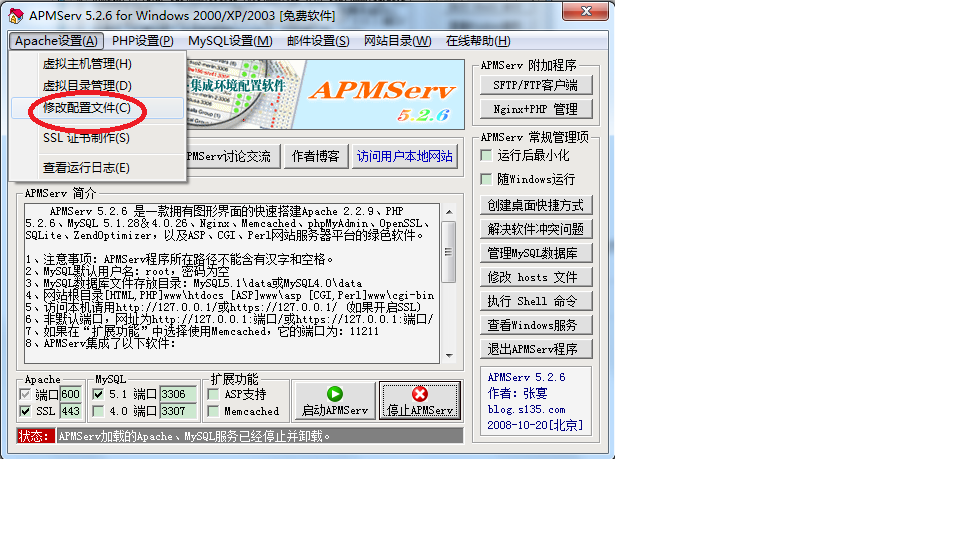Toggle the Apache 端口 checkbox
Image resolution: width=960 pixels, height=540 pixels.
[25, 394]
